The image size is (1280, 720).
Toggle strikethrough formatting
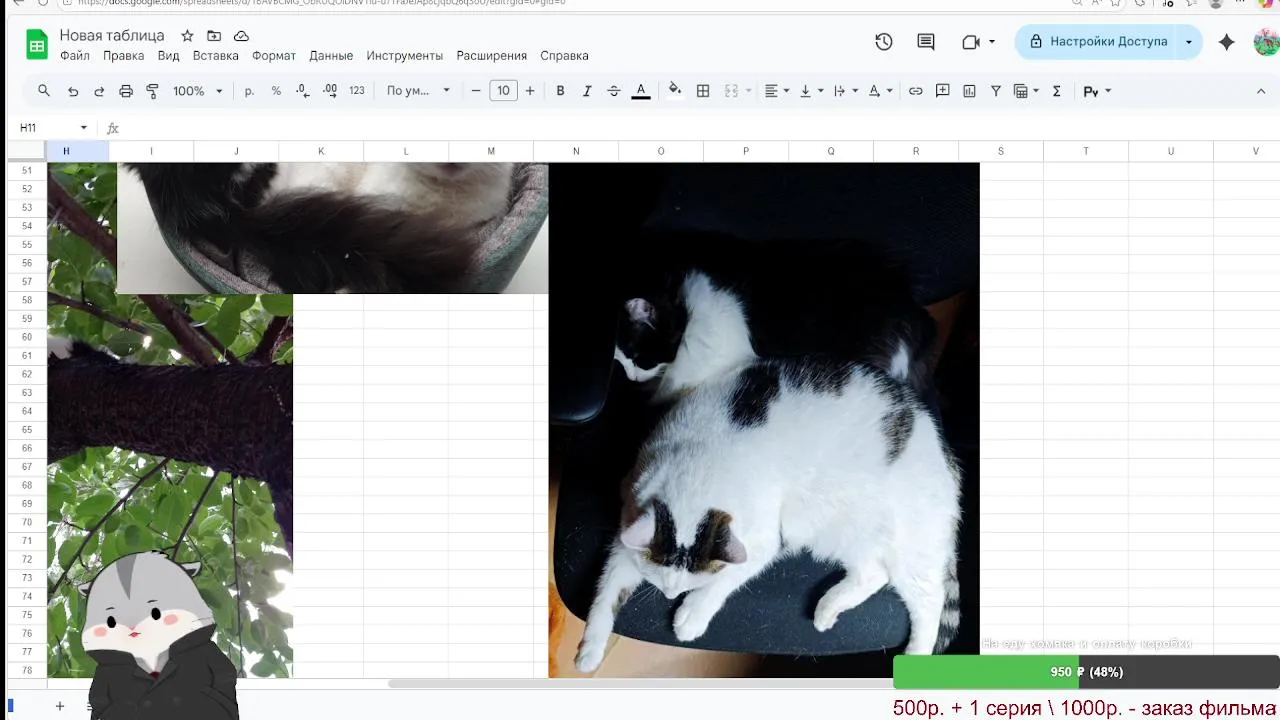(x=614, y=91)
